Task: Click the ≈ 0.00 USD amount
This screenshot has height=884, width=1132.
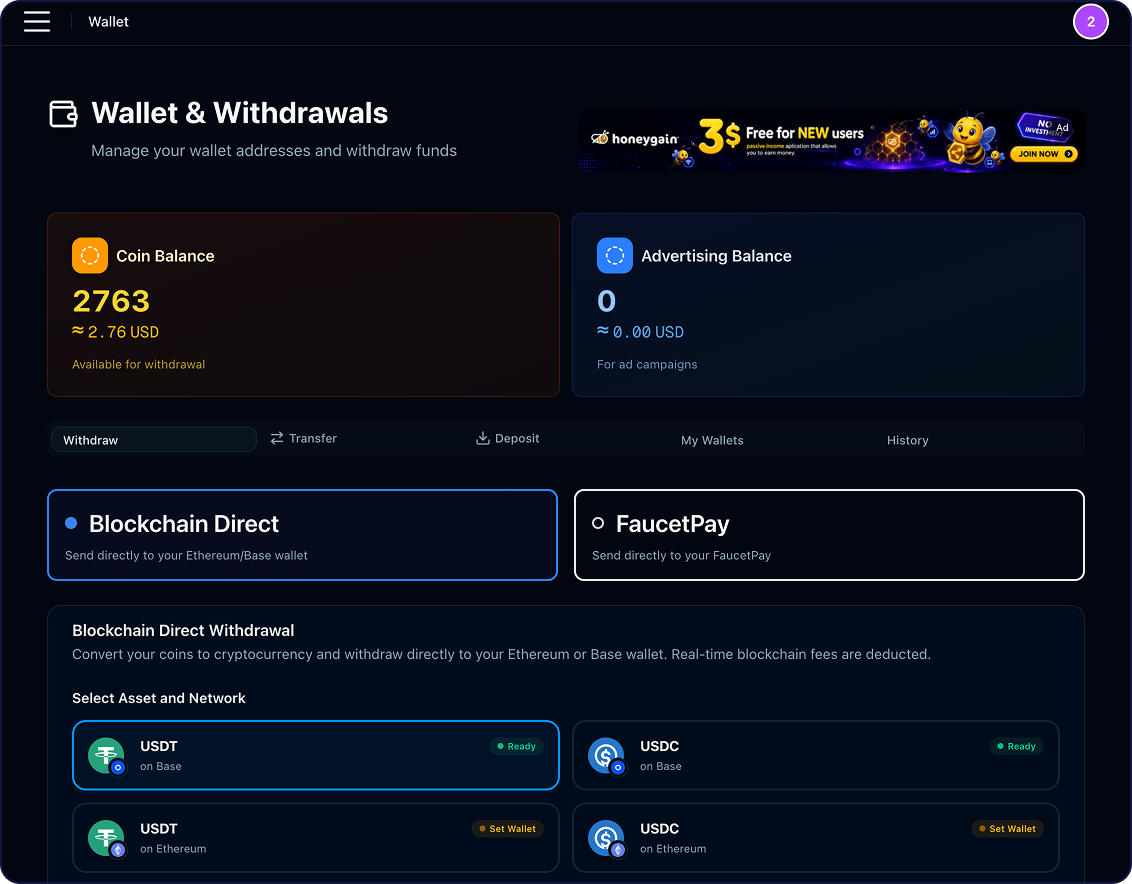Action: tap(640, 332)
